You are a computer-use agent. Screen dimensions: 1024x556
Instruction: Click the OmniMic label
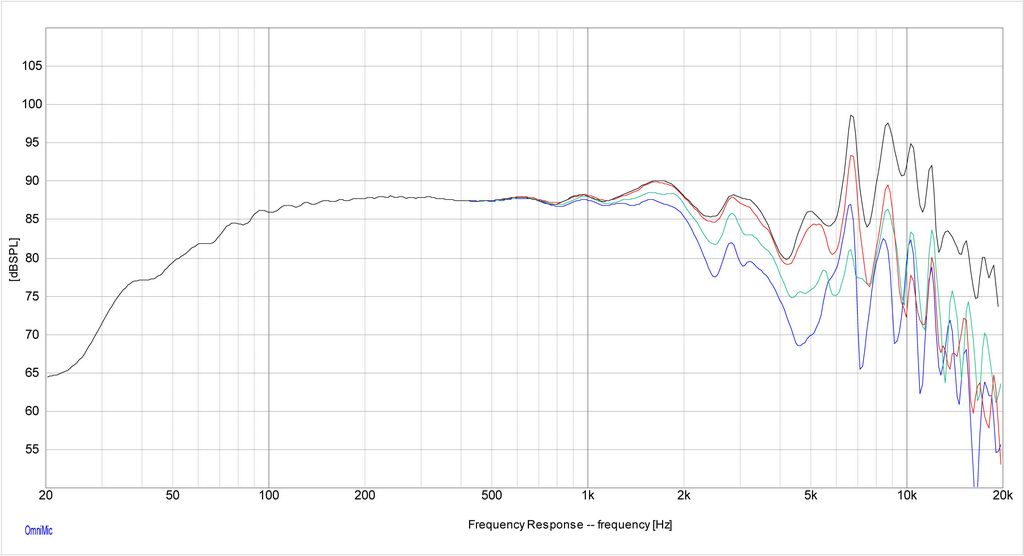[38, 531]
